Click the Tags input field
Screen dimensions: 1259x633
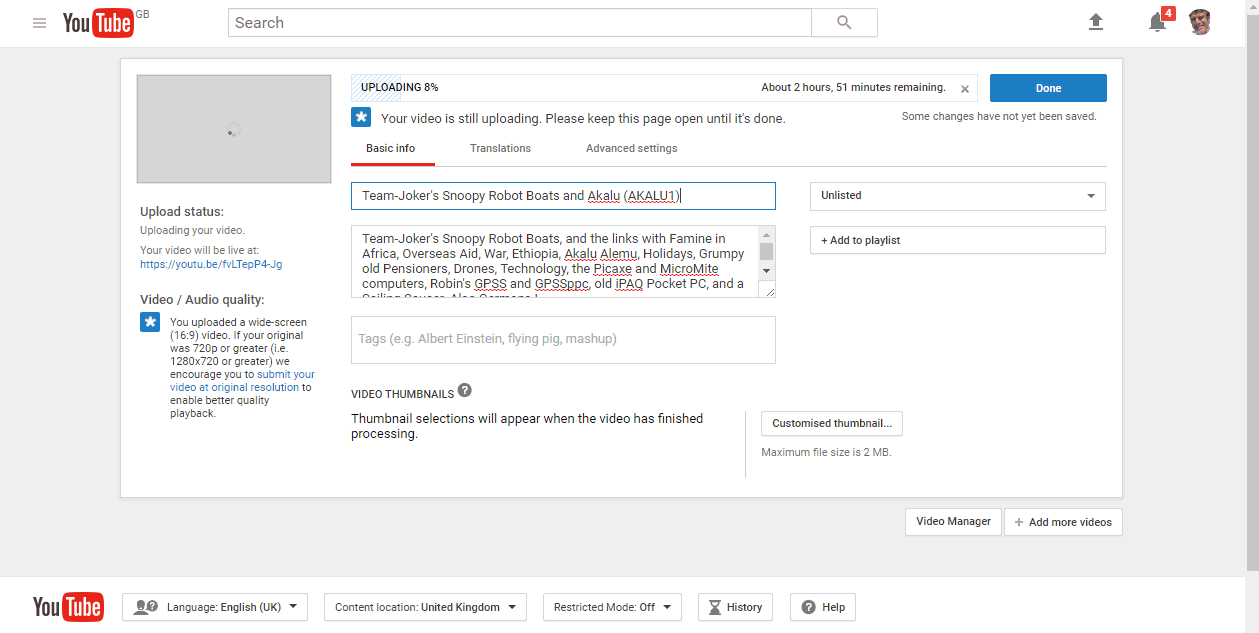[563, 340]
